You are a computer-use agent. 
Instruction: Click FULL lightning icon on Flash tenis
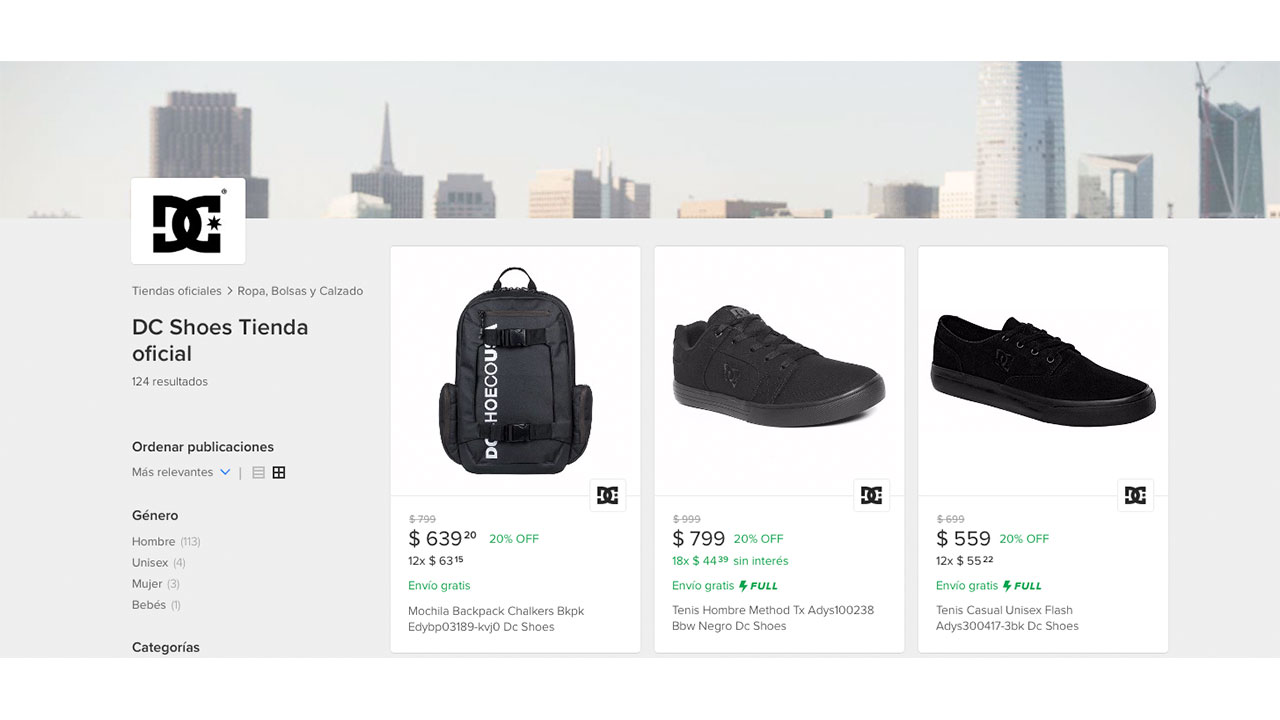[1007, 586]
